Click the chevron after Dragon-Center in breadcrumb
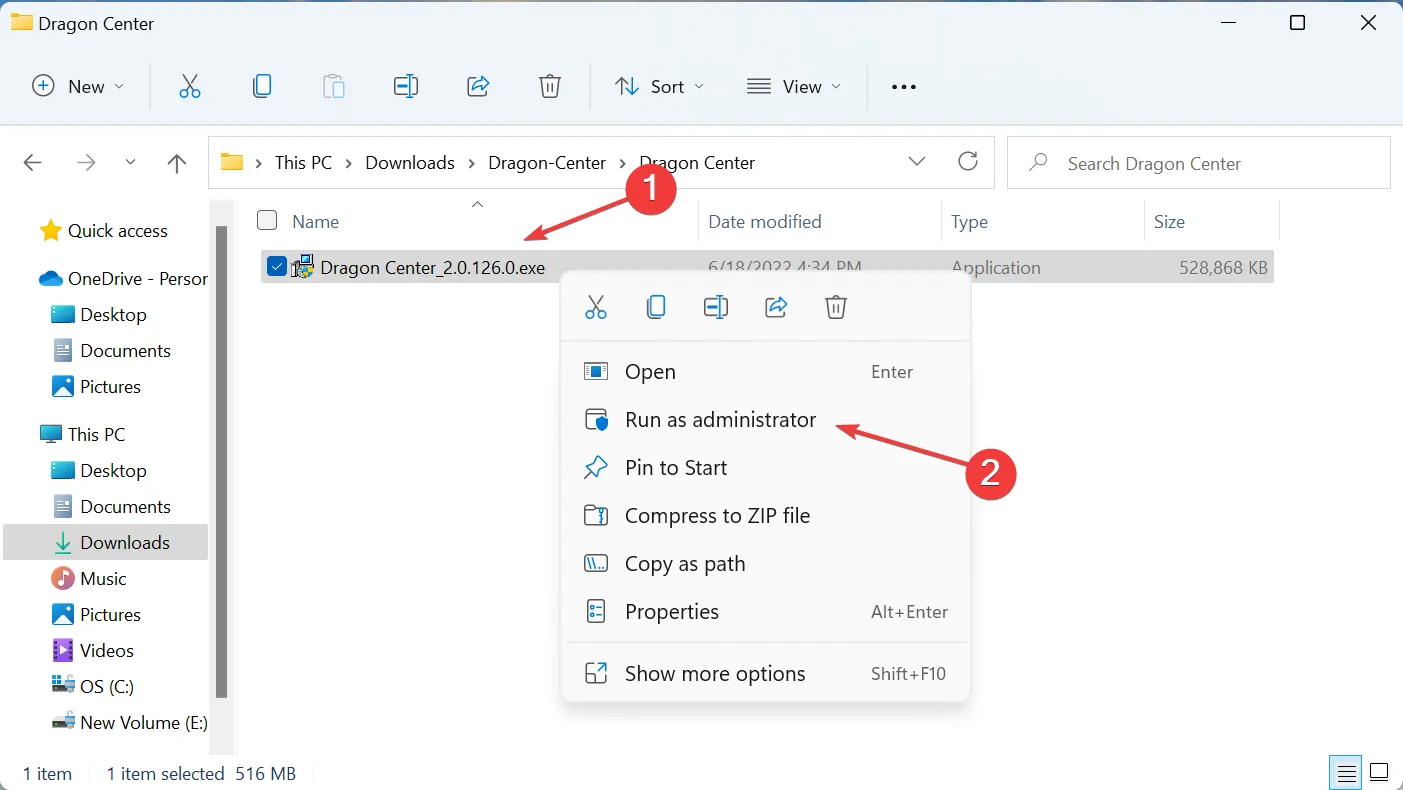This screenshot has height=790, width=1403. coord(623,163)
